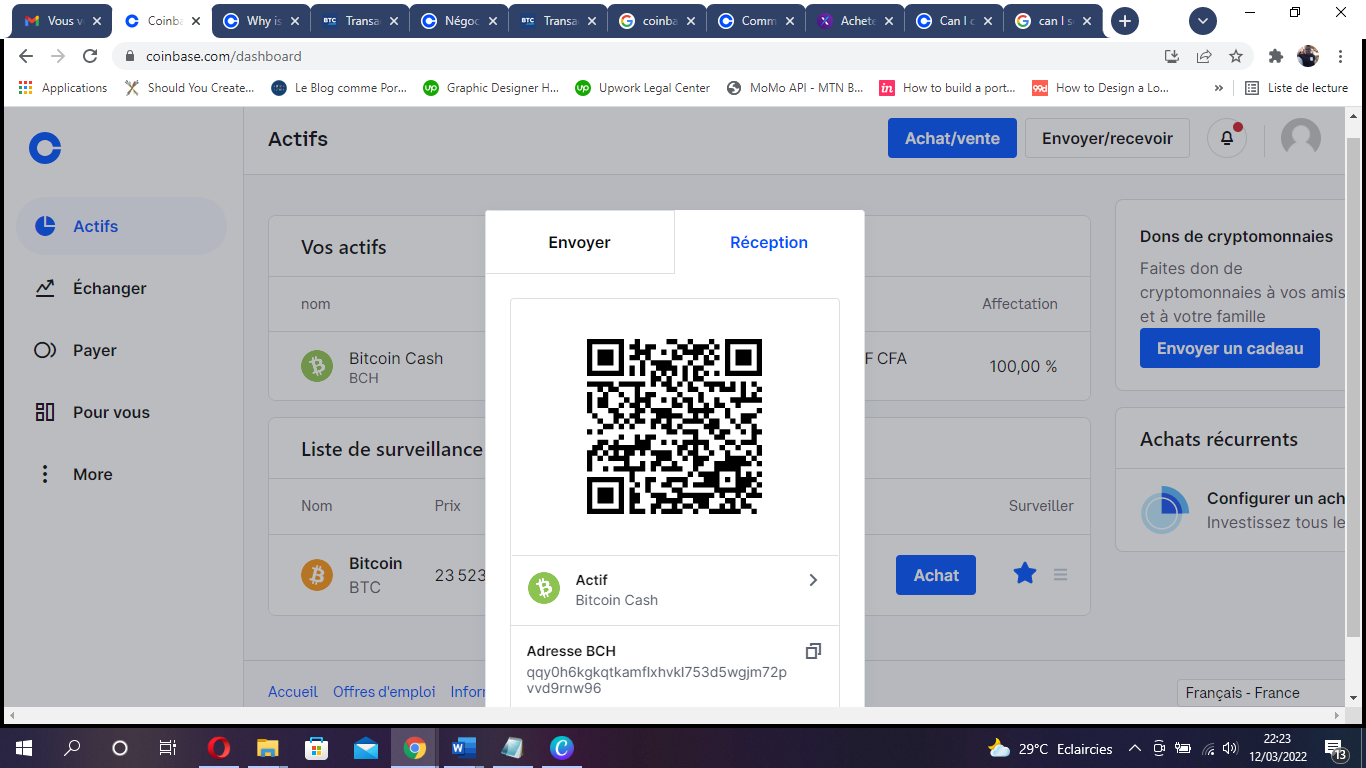Click the orange Bitcoin coin icon in the watchlist
The width and height of the screenshot is (1366, 768).
pos(317,575)
